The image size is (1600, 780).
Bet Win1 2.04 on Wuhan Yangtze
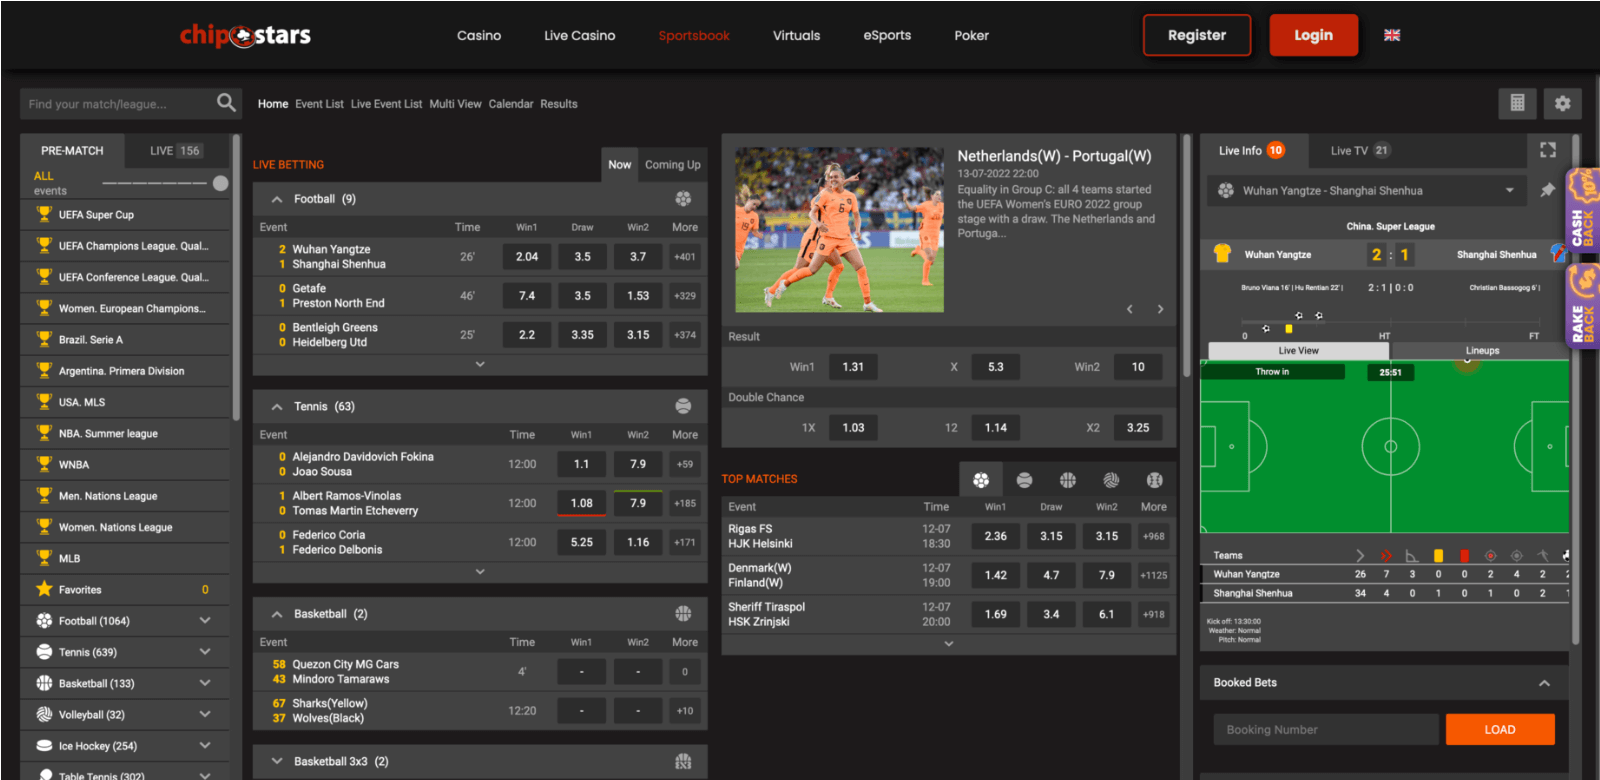click(527, 257)
